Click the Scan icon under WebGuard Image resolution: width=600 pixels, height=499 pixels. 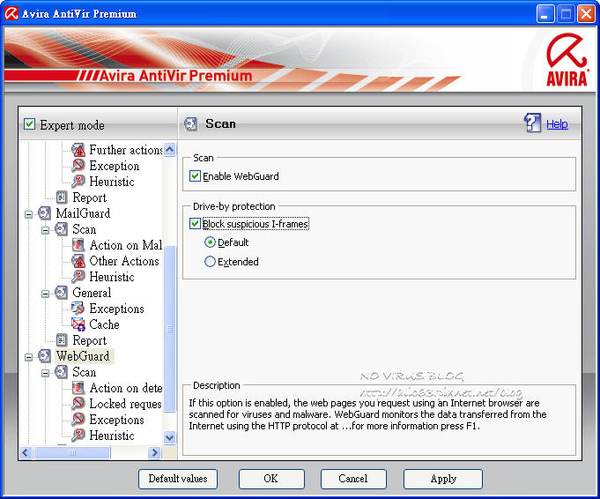coord(61,372)
